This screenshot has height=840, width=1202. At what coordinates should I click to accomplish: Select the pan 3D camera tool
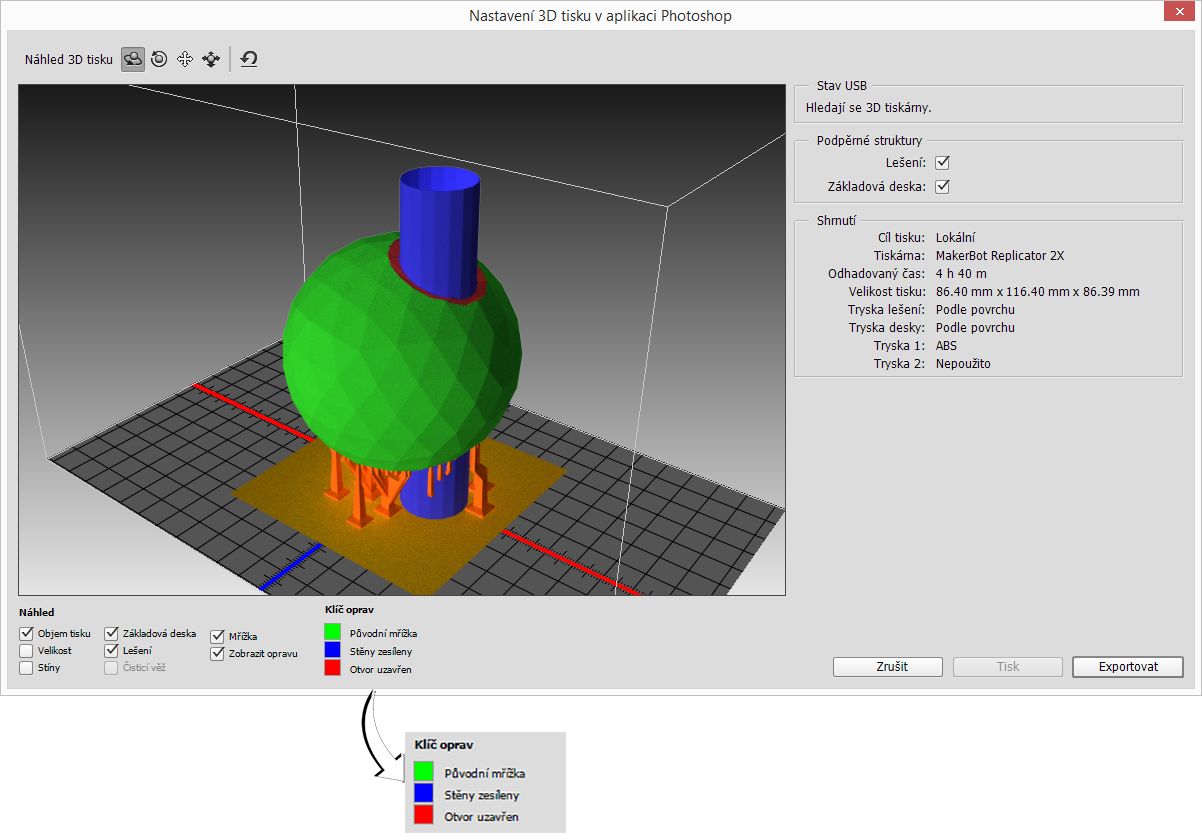185,59
